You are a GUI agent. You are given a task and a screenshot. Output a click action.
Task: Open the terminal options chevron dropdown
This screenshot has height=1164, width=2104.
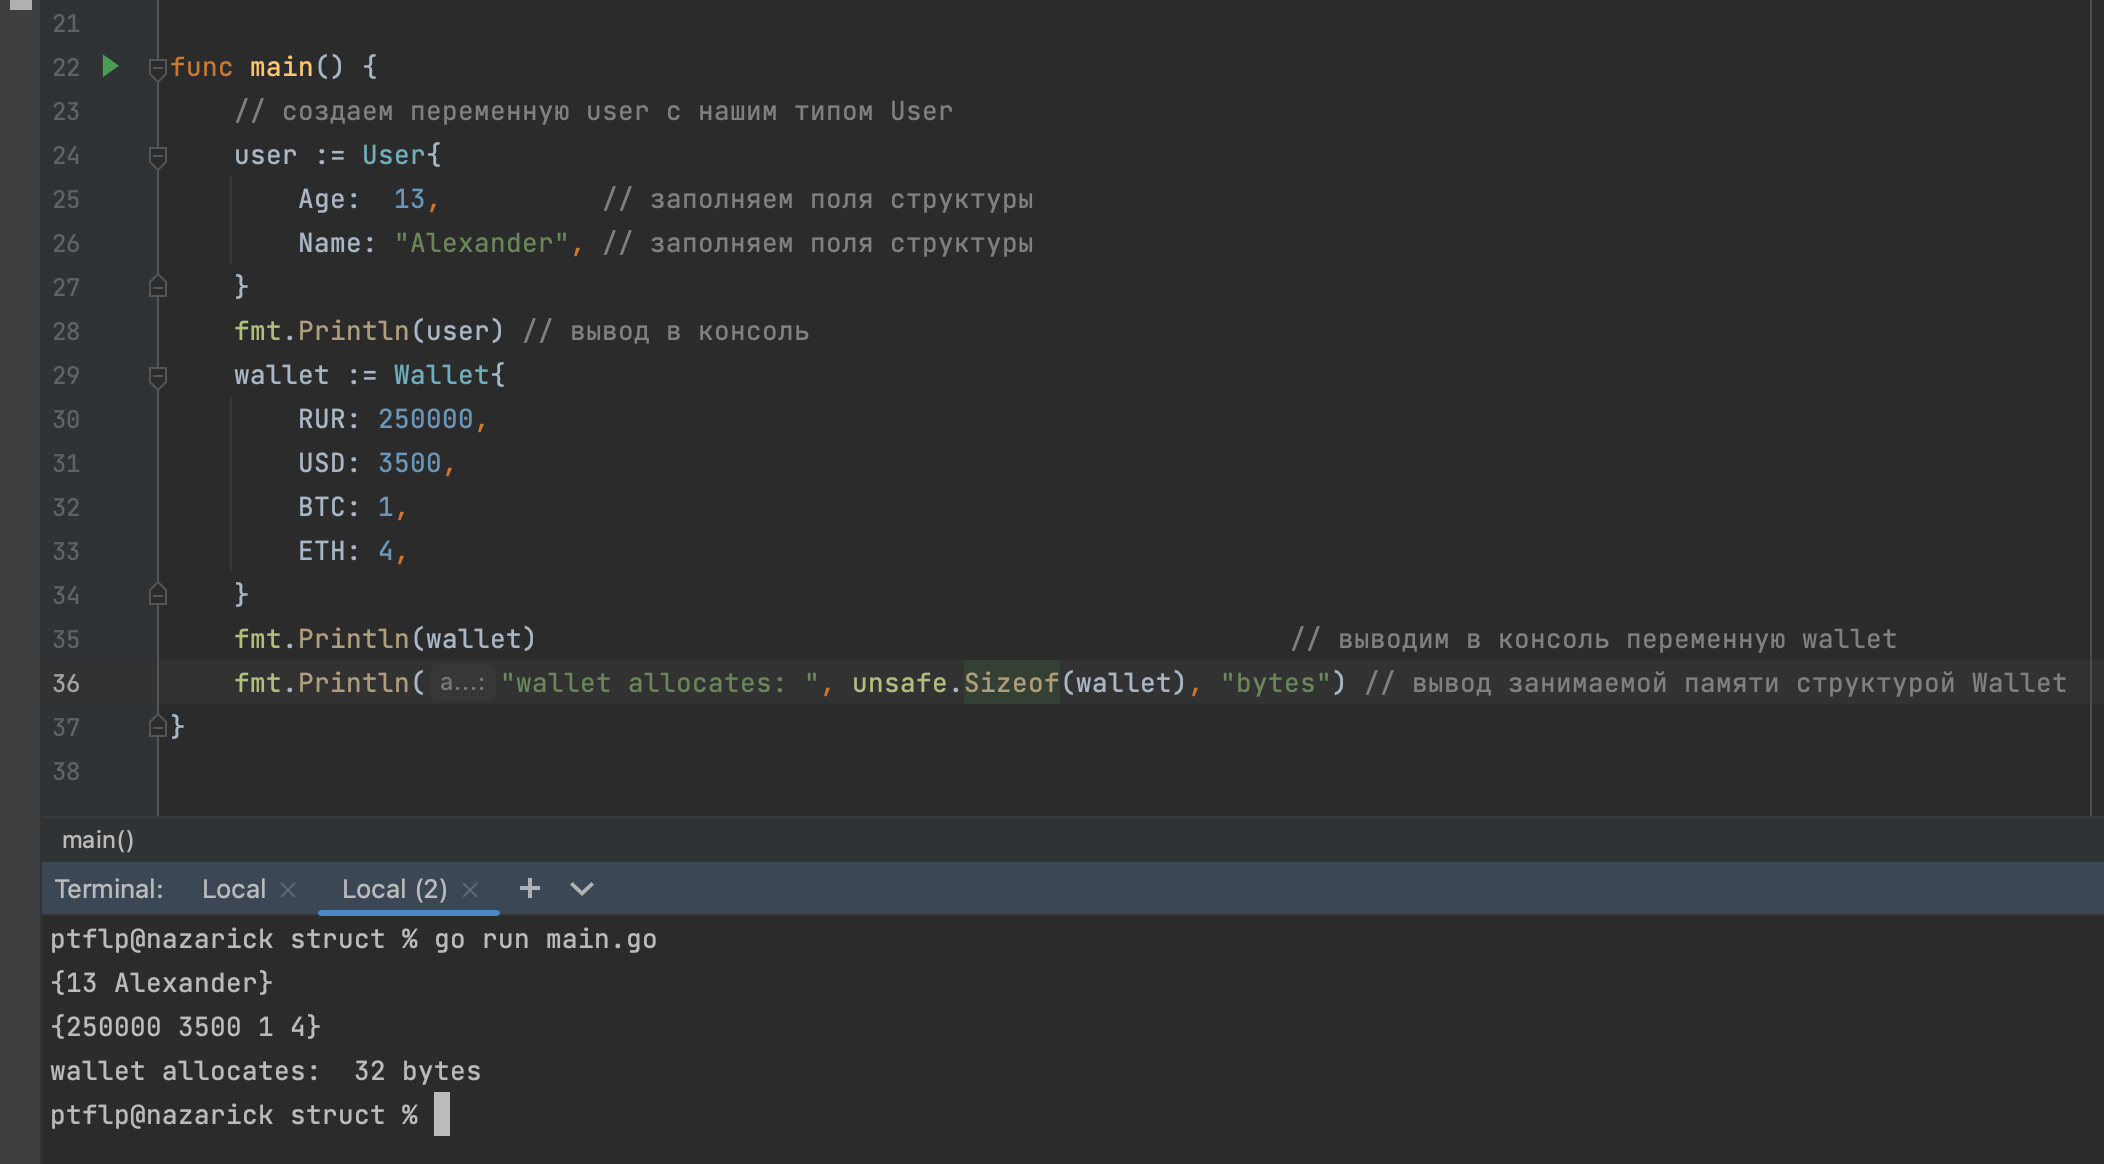[582, 889]
